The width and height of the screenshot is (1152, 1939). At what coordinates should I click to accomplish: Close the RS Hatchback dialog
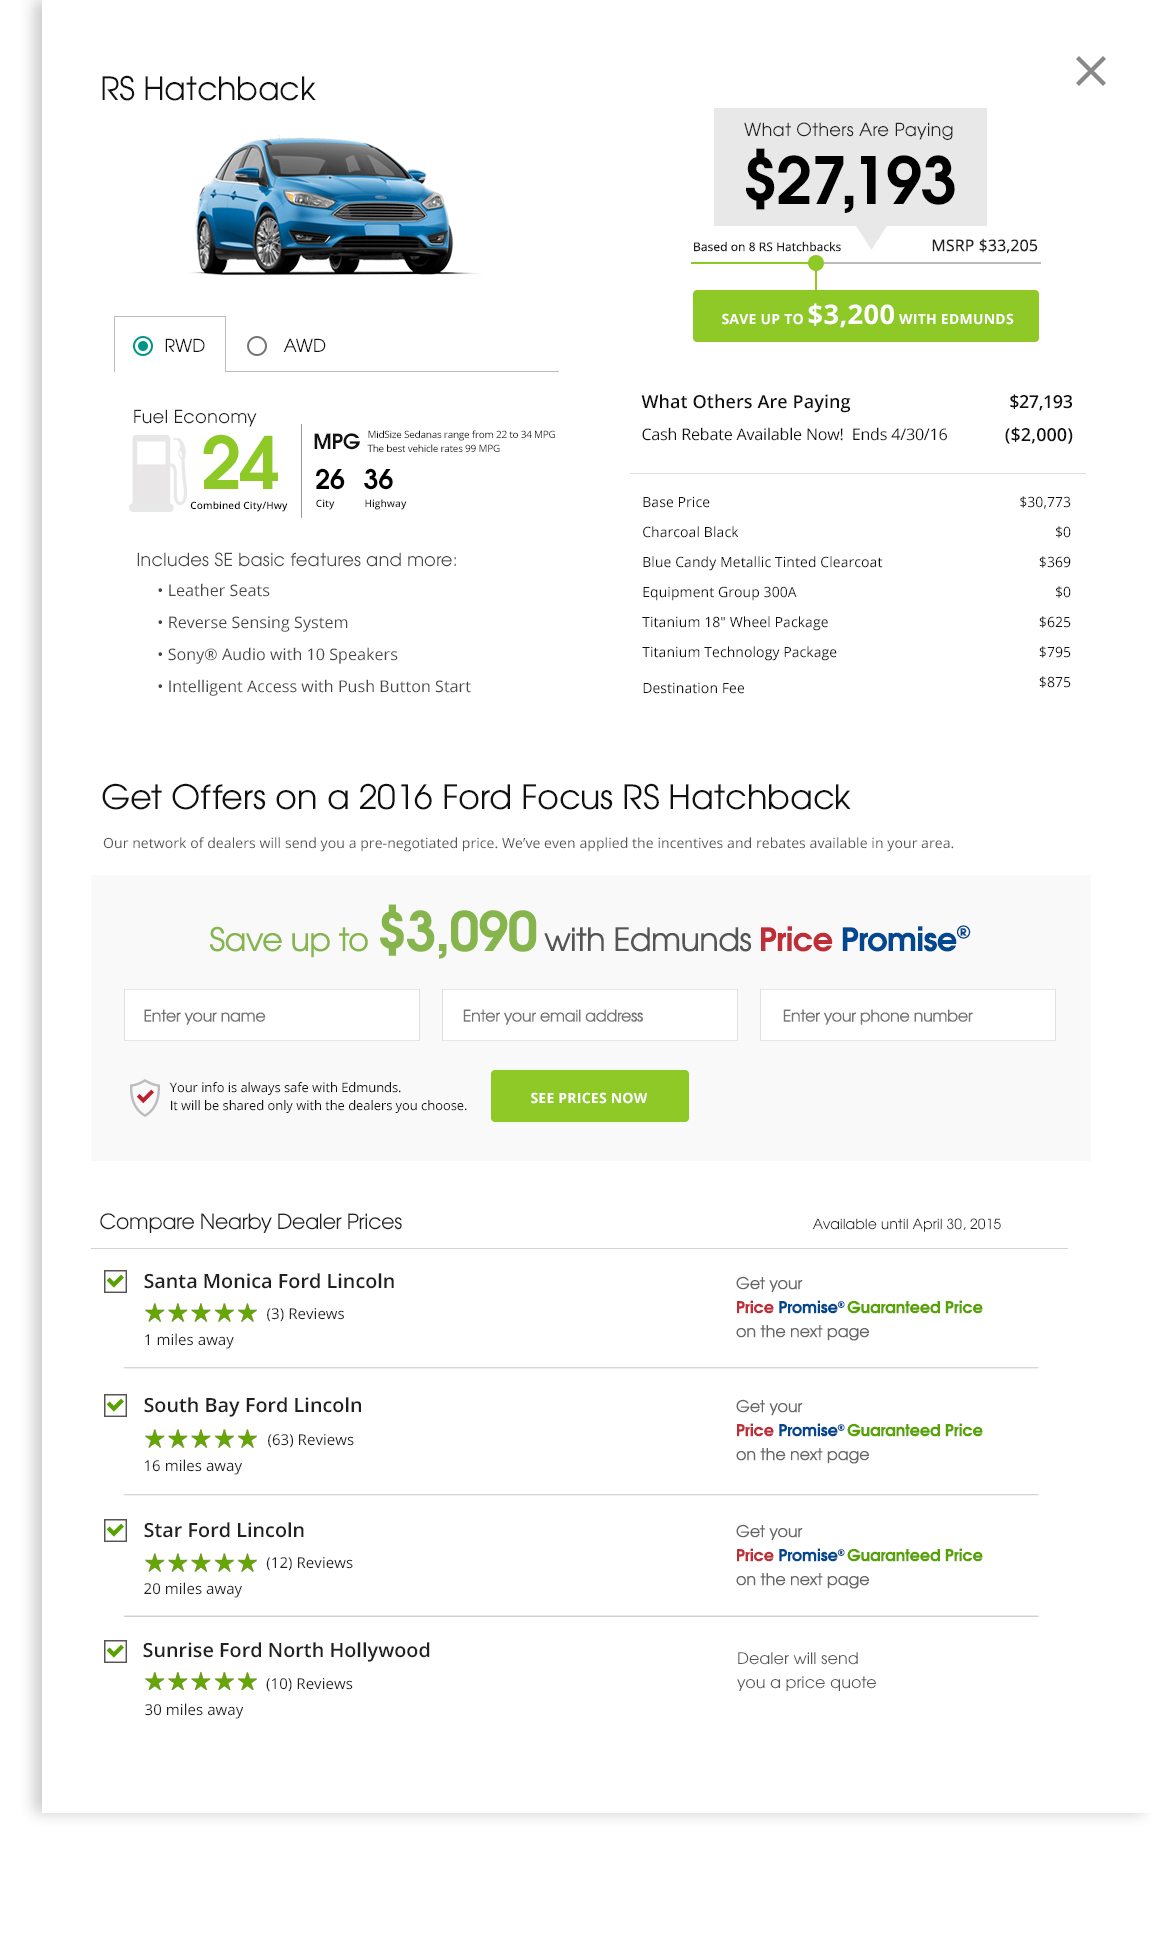pyautogui.click(x=1090, y=71)
